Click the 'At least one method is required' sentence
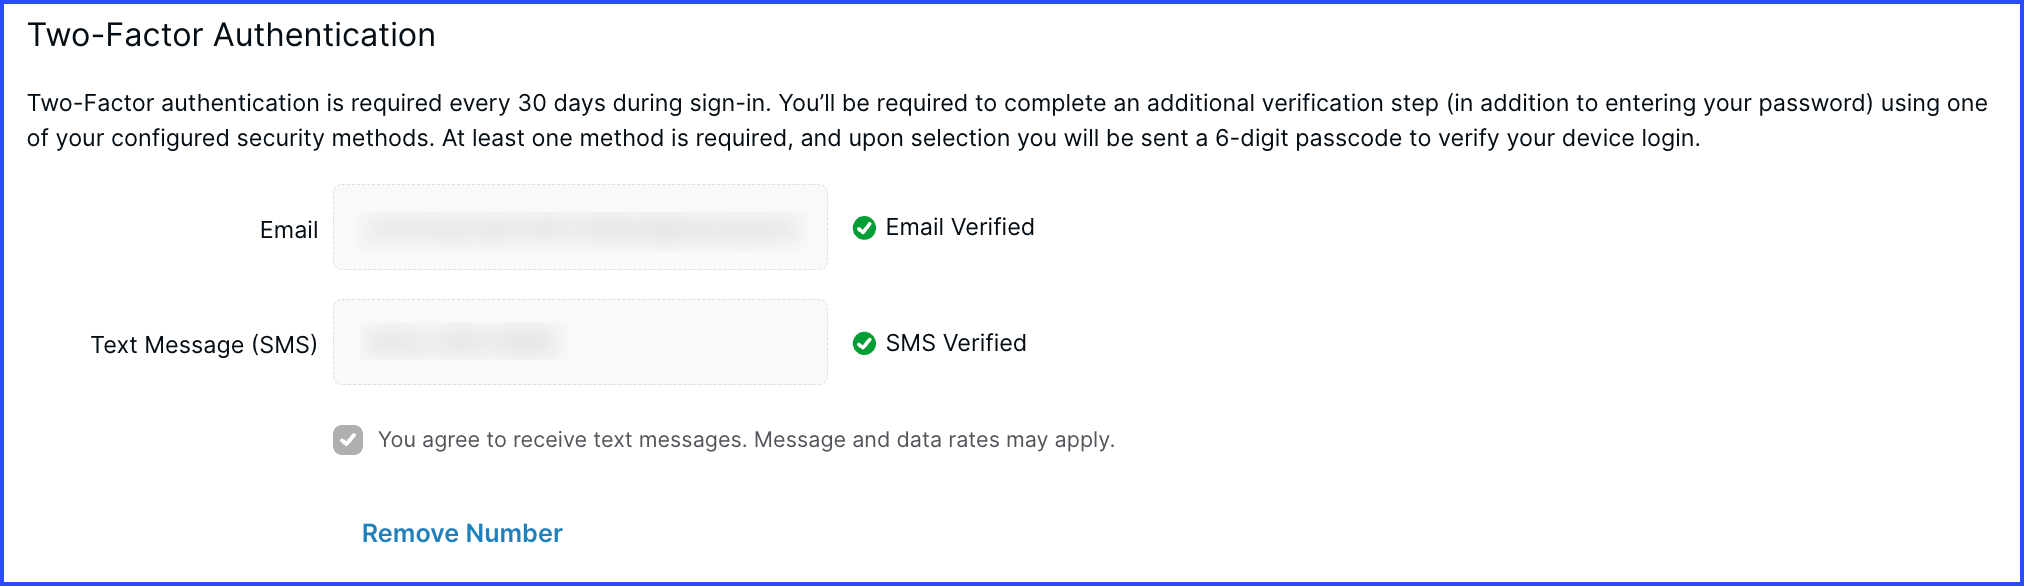The width and height of the screenshot is (2024, 586). point(616,138)
